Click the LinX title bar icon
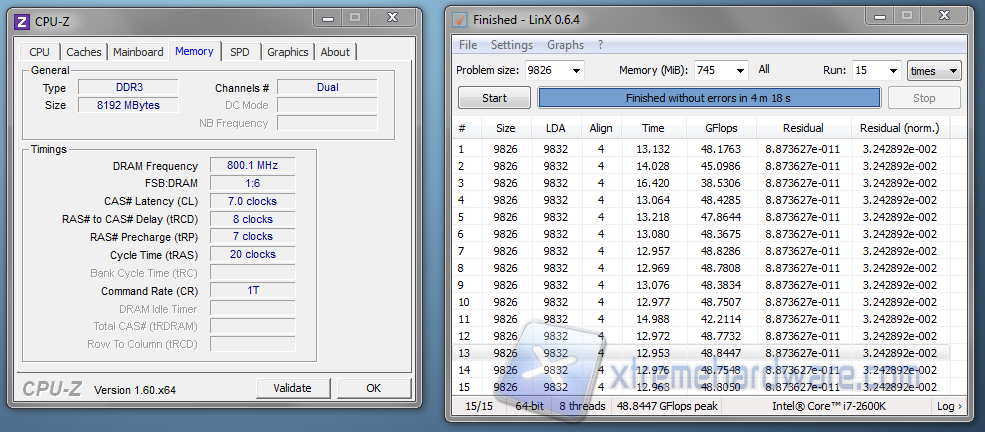985x432 pixels. pos(459,19)
